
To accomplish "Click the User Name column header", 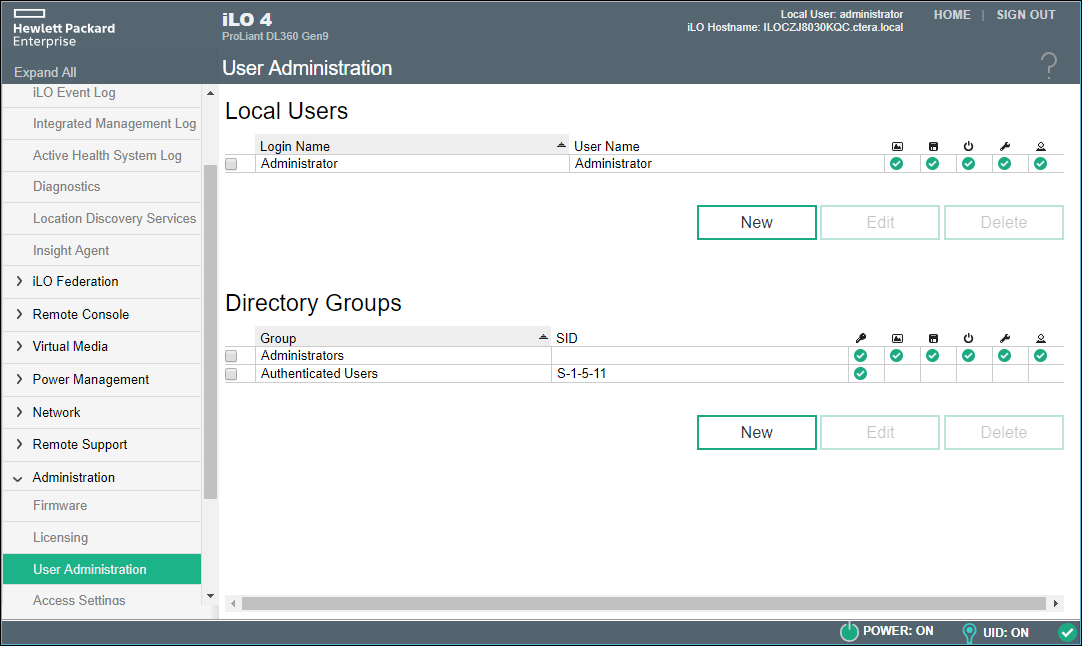I will (x=607, y=146).
